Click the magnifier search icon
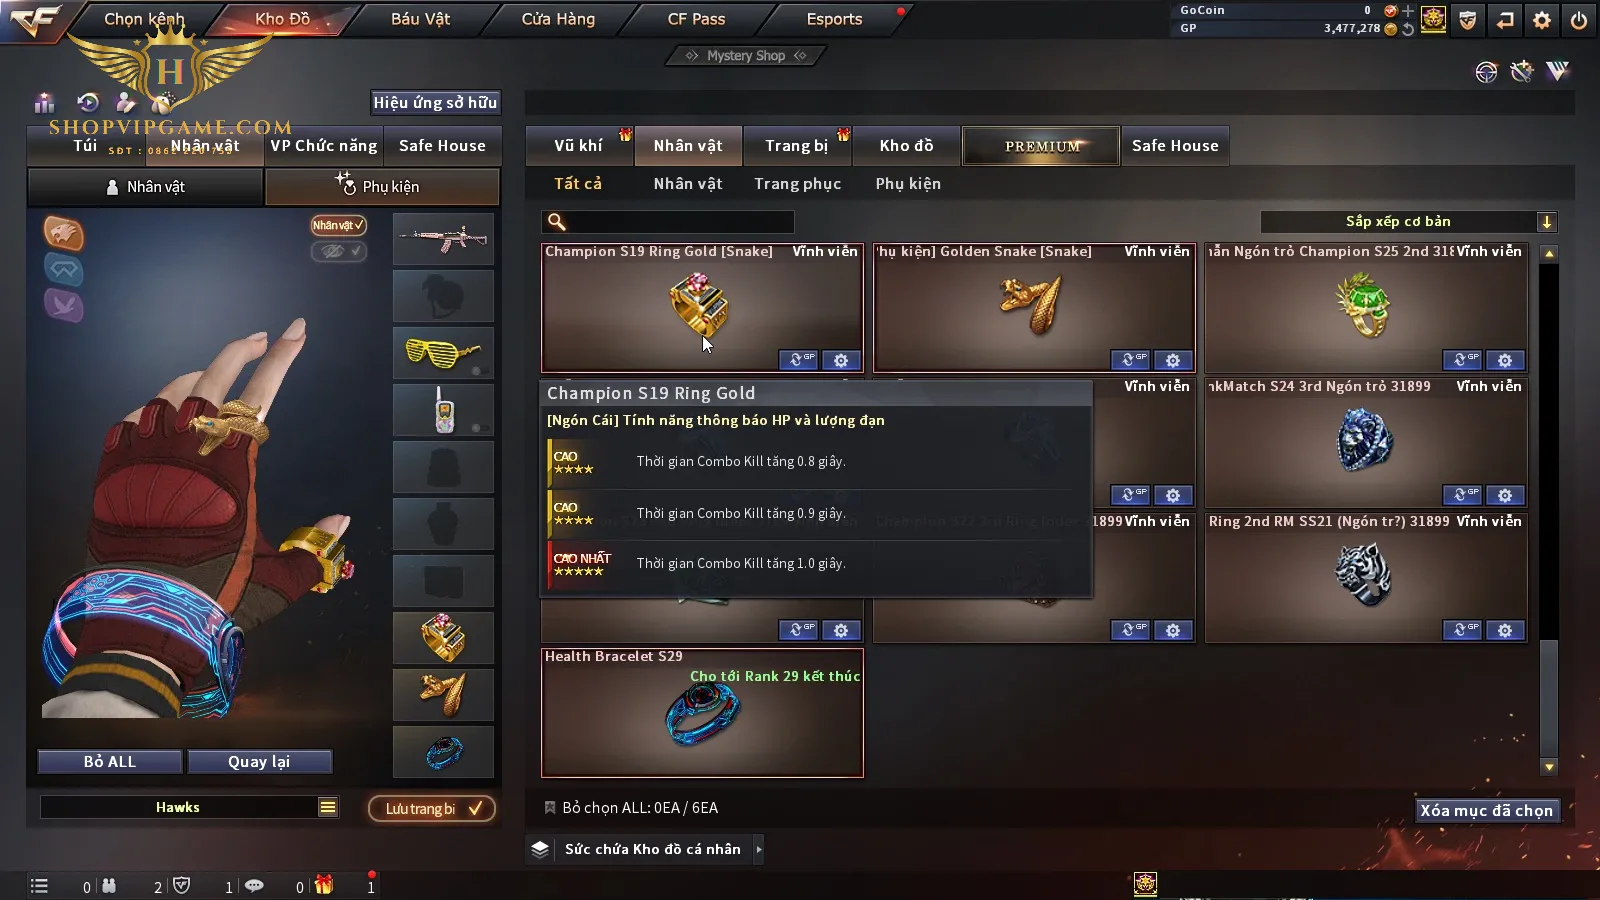Screen dimensions: 1600x900 [557, 222]
